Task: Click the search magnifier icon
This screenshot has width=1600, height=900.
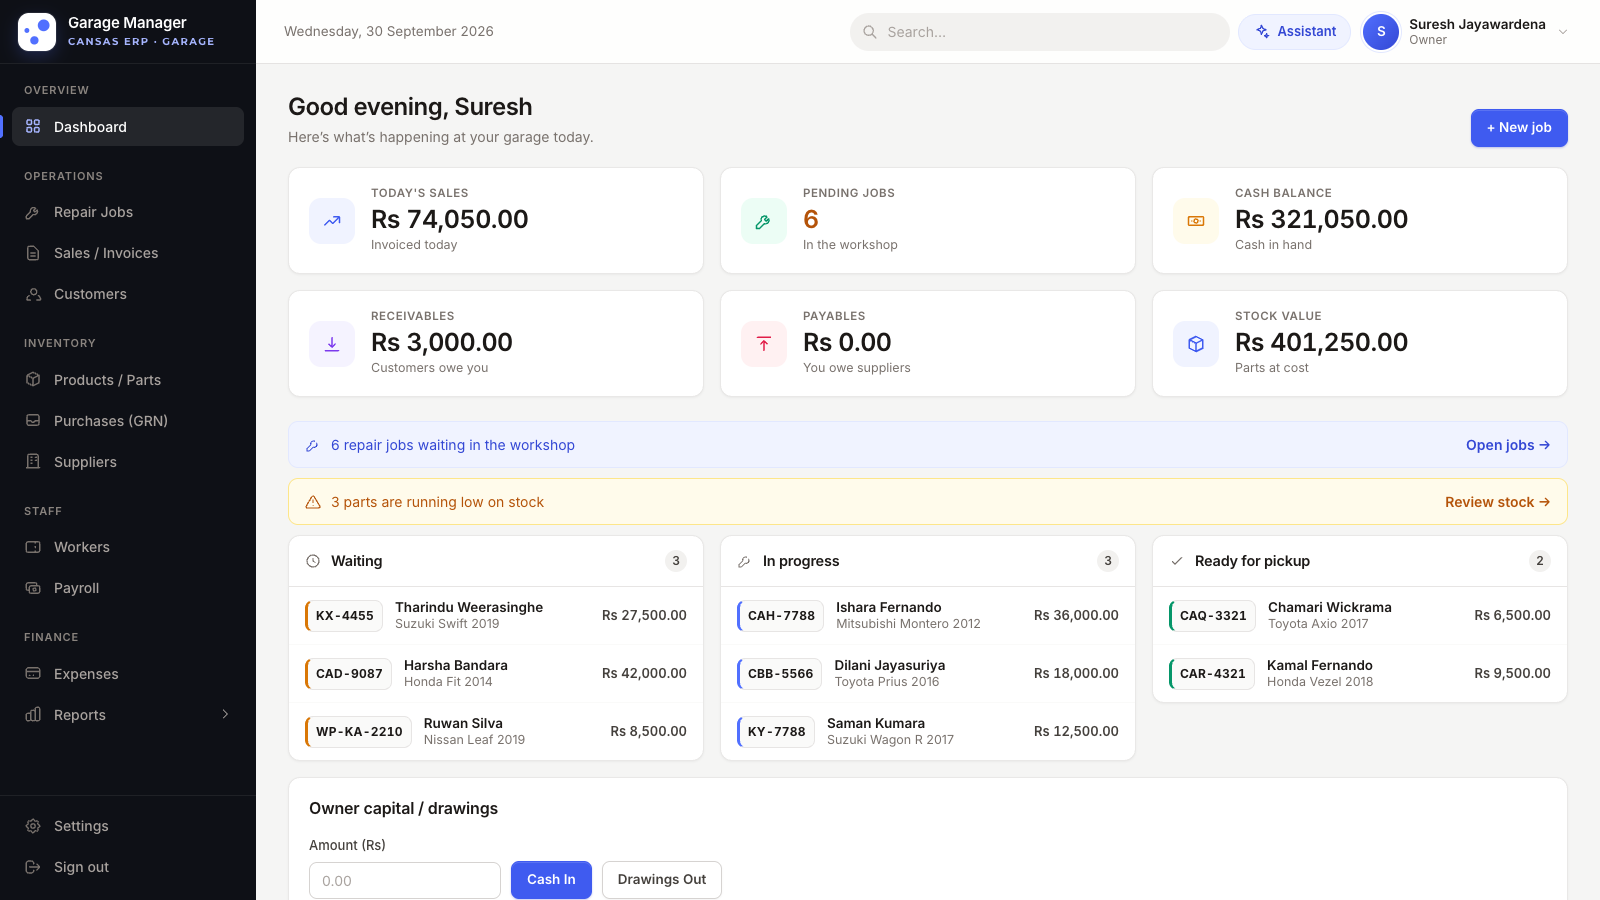Action: coord(870,32)
